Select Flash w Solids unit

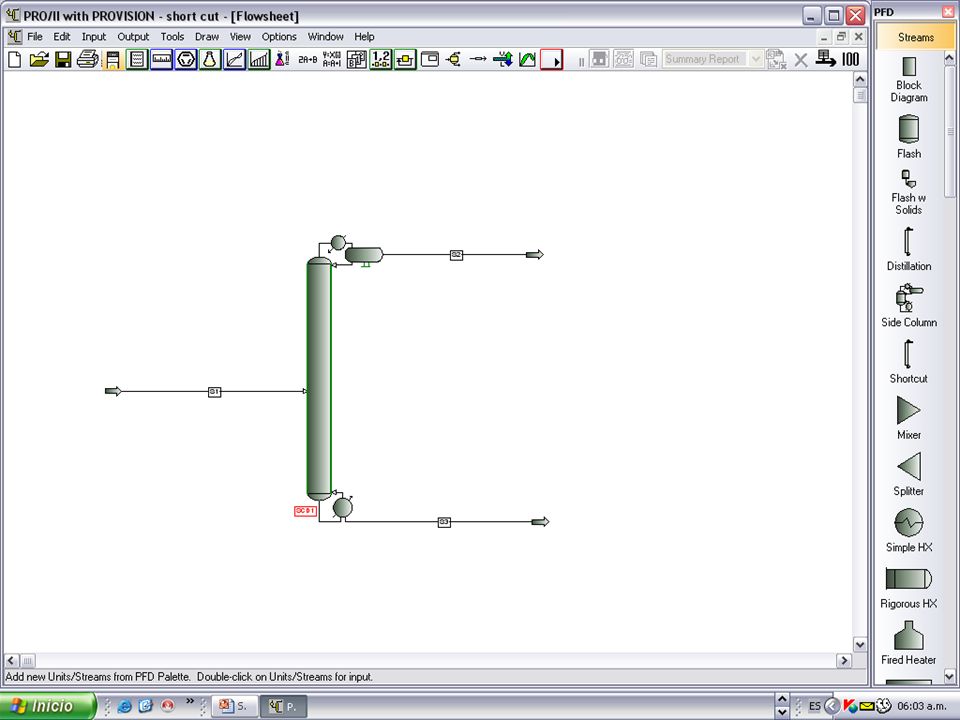pos(909,192)
